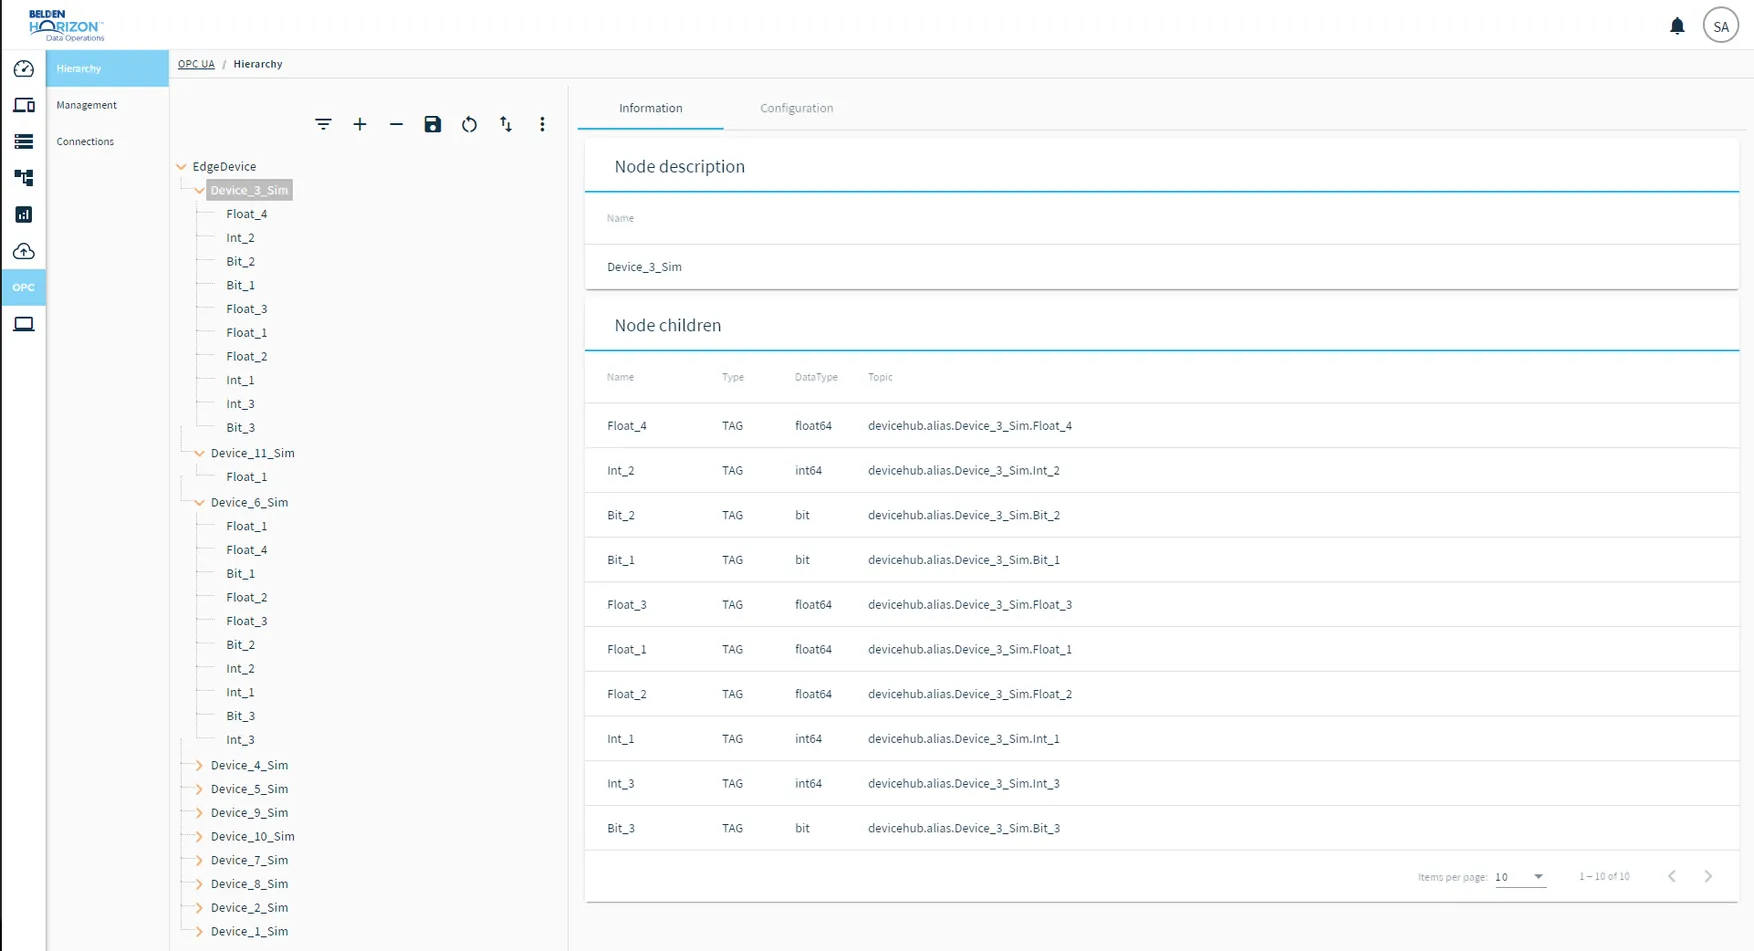Select Device_7_Sim in the tree
This screenshot has height=951, width=1754.
(x=249, y=860)
